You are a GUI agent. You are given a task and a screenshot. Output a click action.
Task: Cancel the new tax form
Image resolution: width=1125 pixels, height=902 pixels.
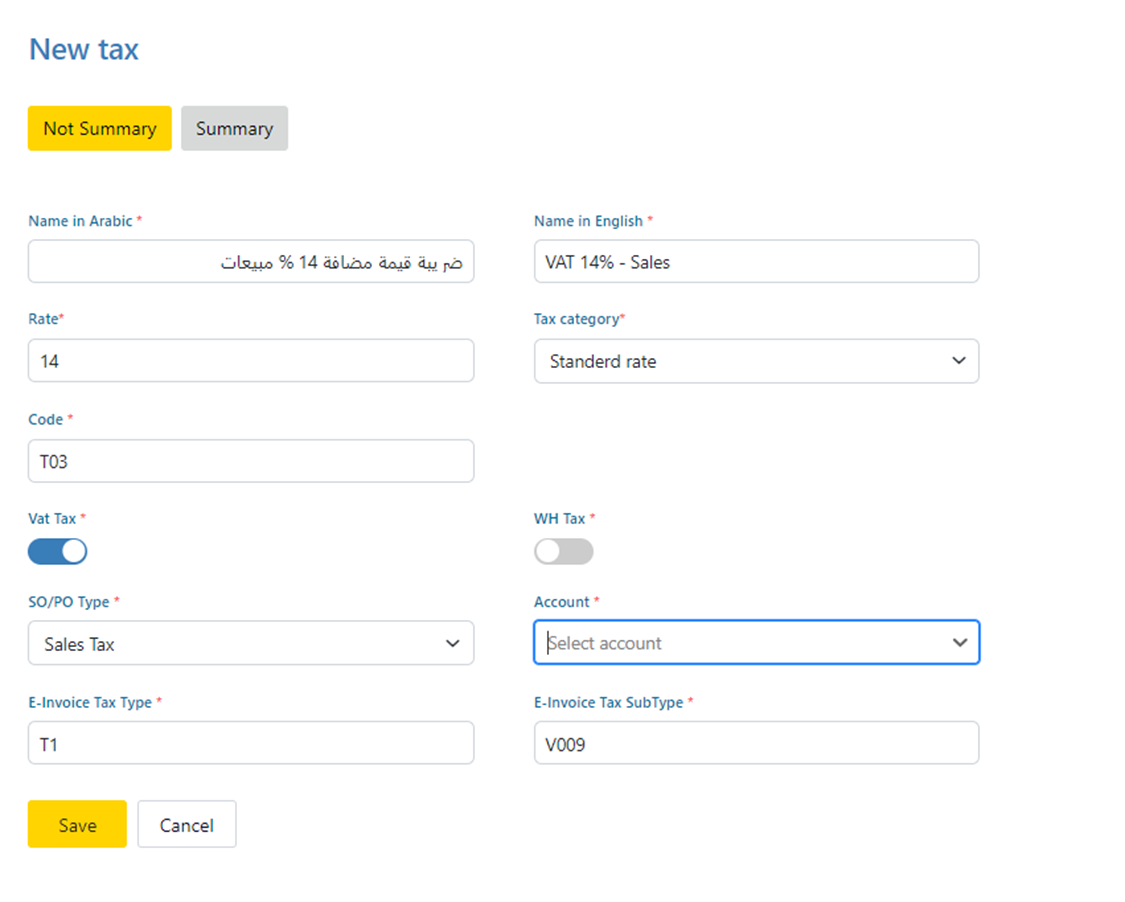coord(186,824)
